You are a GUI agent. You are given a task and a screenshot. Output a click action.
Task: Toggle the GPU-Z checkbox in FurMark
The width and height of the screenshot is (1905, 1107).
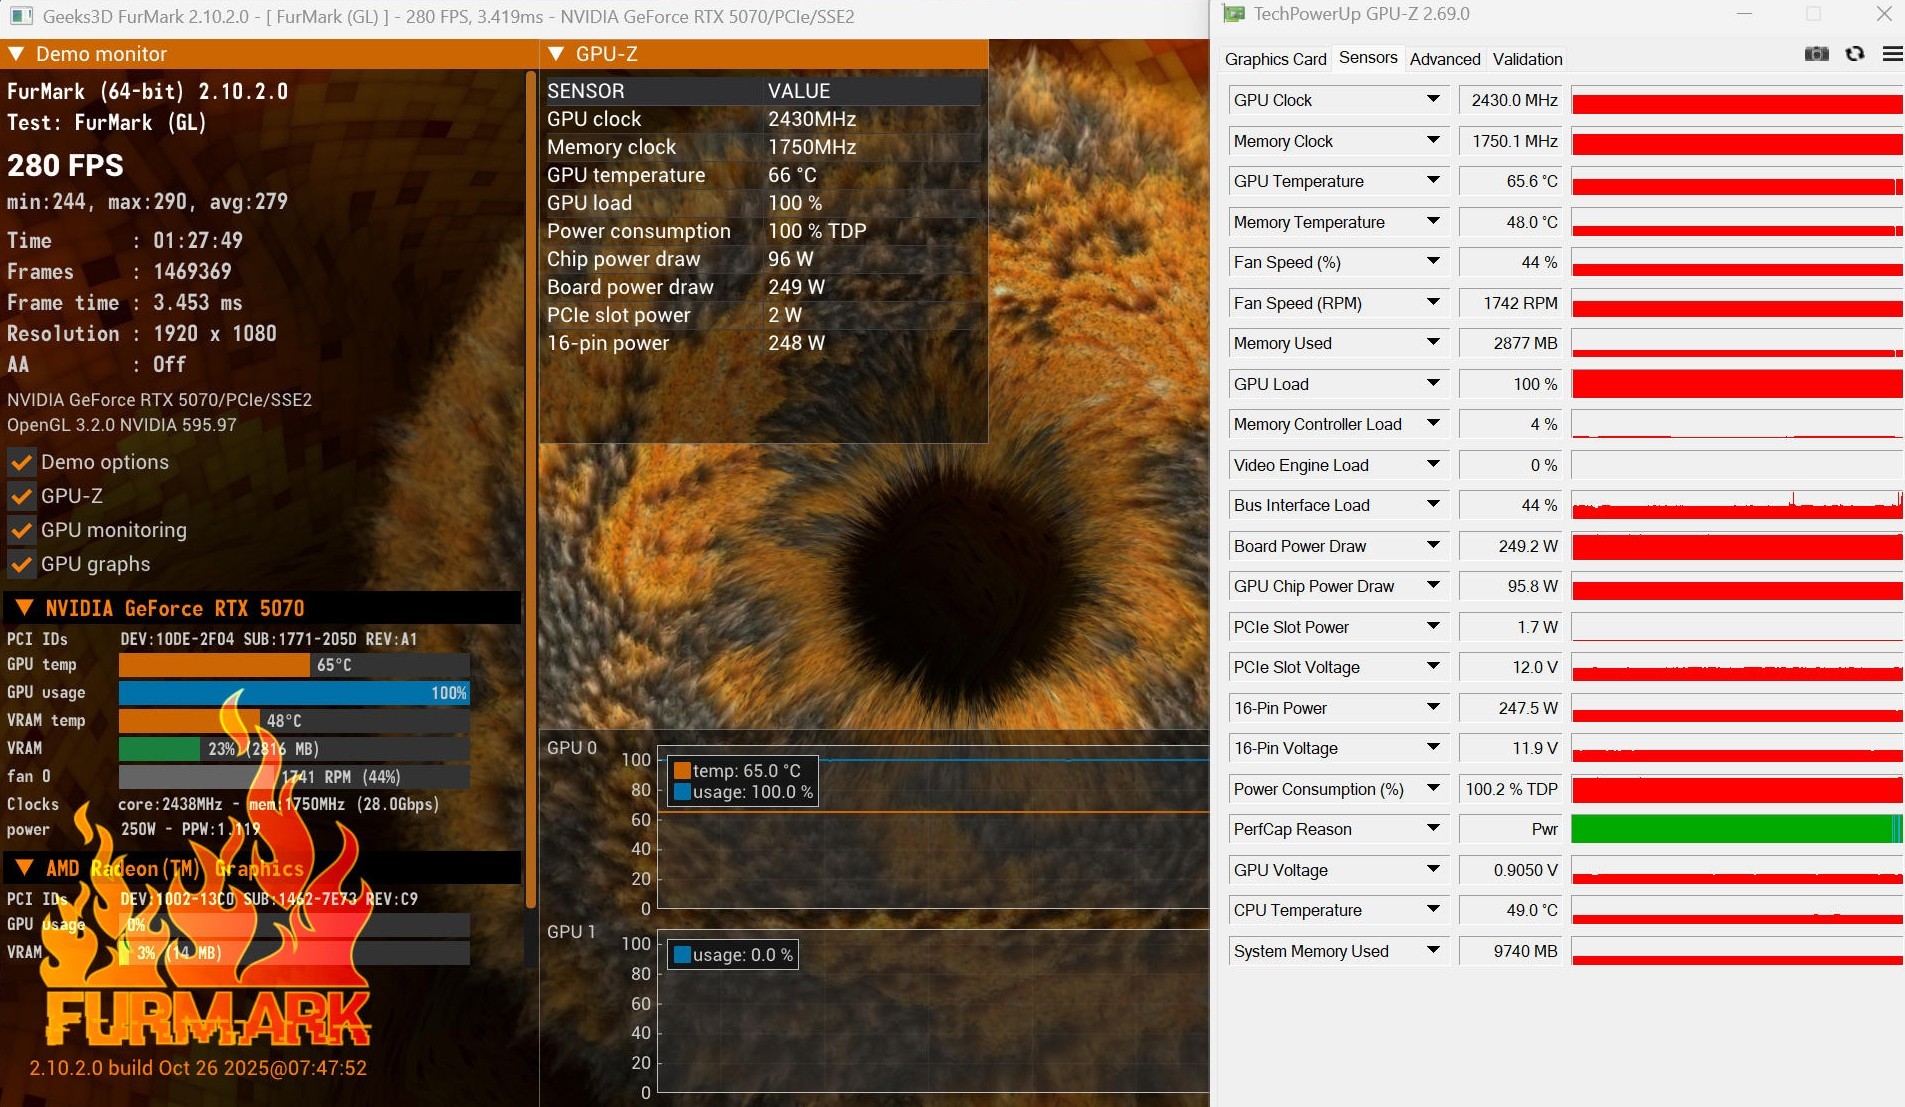click(x=21, y=497)
